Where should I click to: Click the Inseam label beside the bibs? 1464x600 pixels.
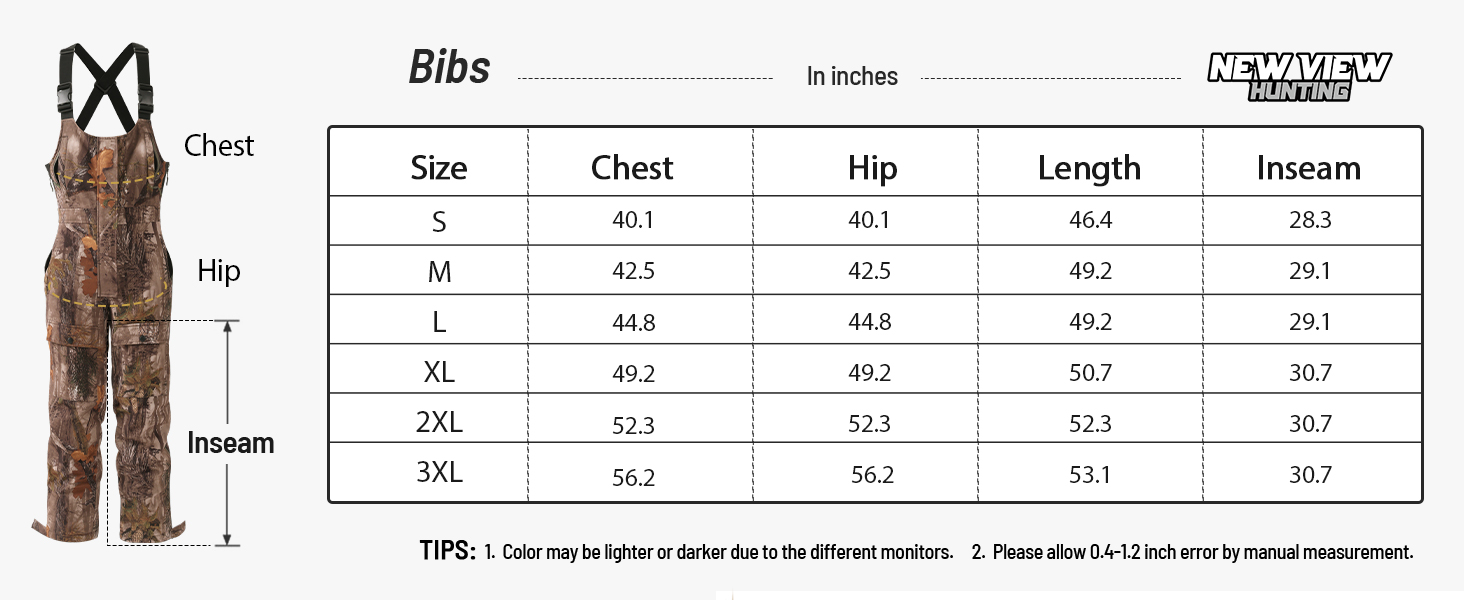(x=231, y=443)
